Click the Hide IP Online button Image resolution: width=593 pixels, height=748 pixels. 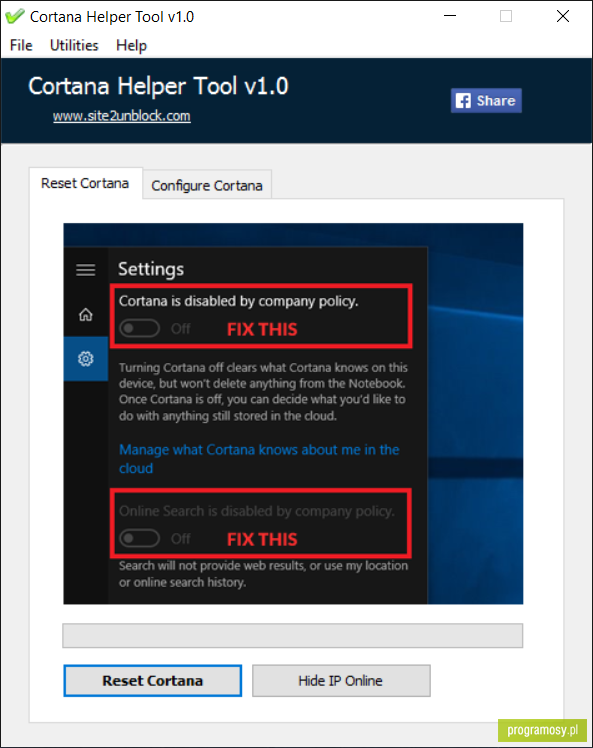341,680
